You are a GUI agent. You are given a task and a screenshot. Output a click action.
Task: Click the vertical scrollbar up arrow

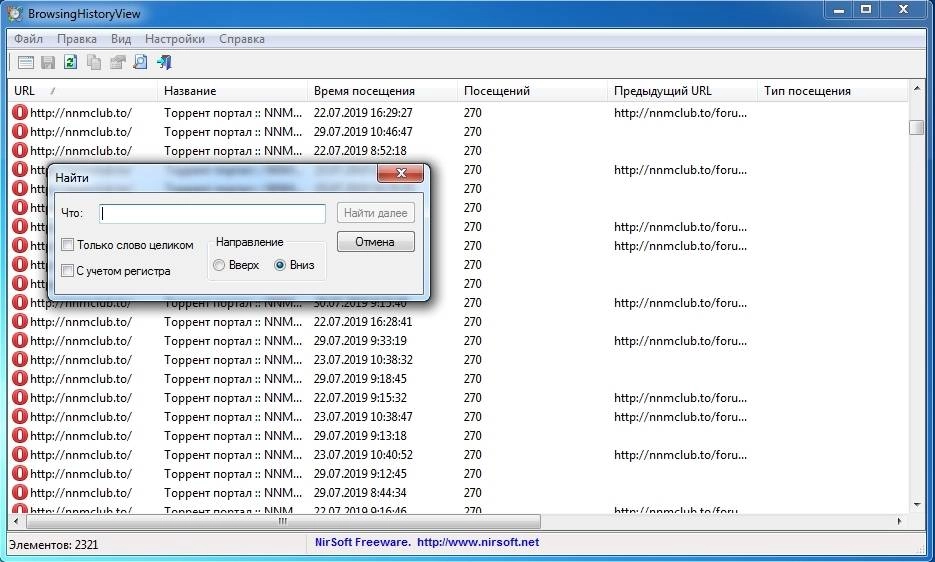pyautogui.click(x=917, y=89)
